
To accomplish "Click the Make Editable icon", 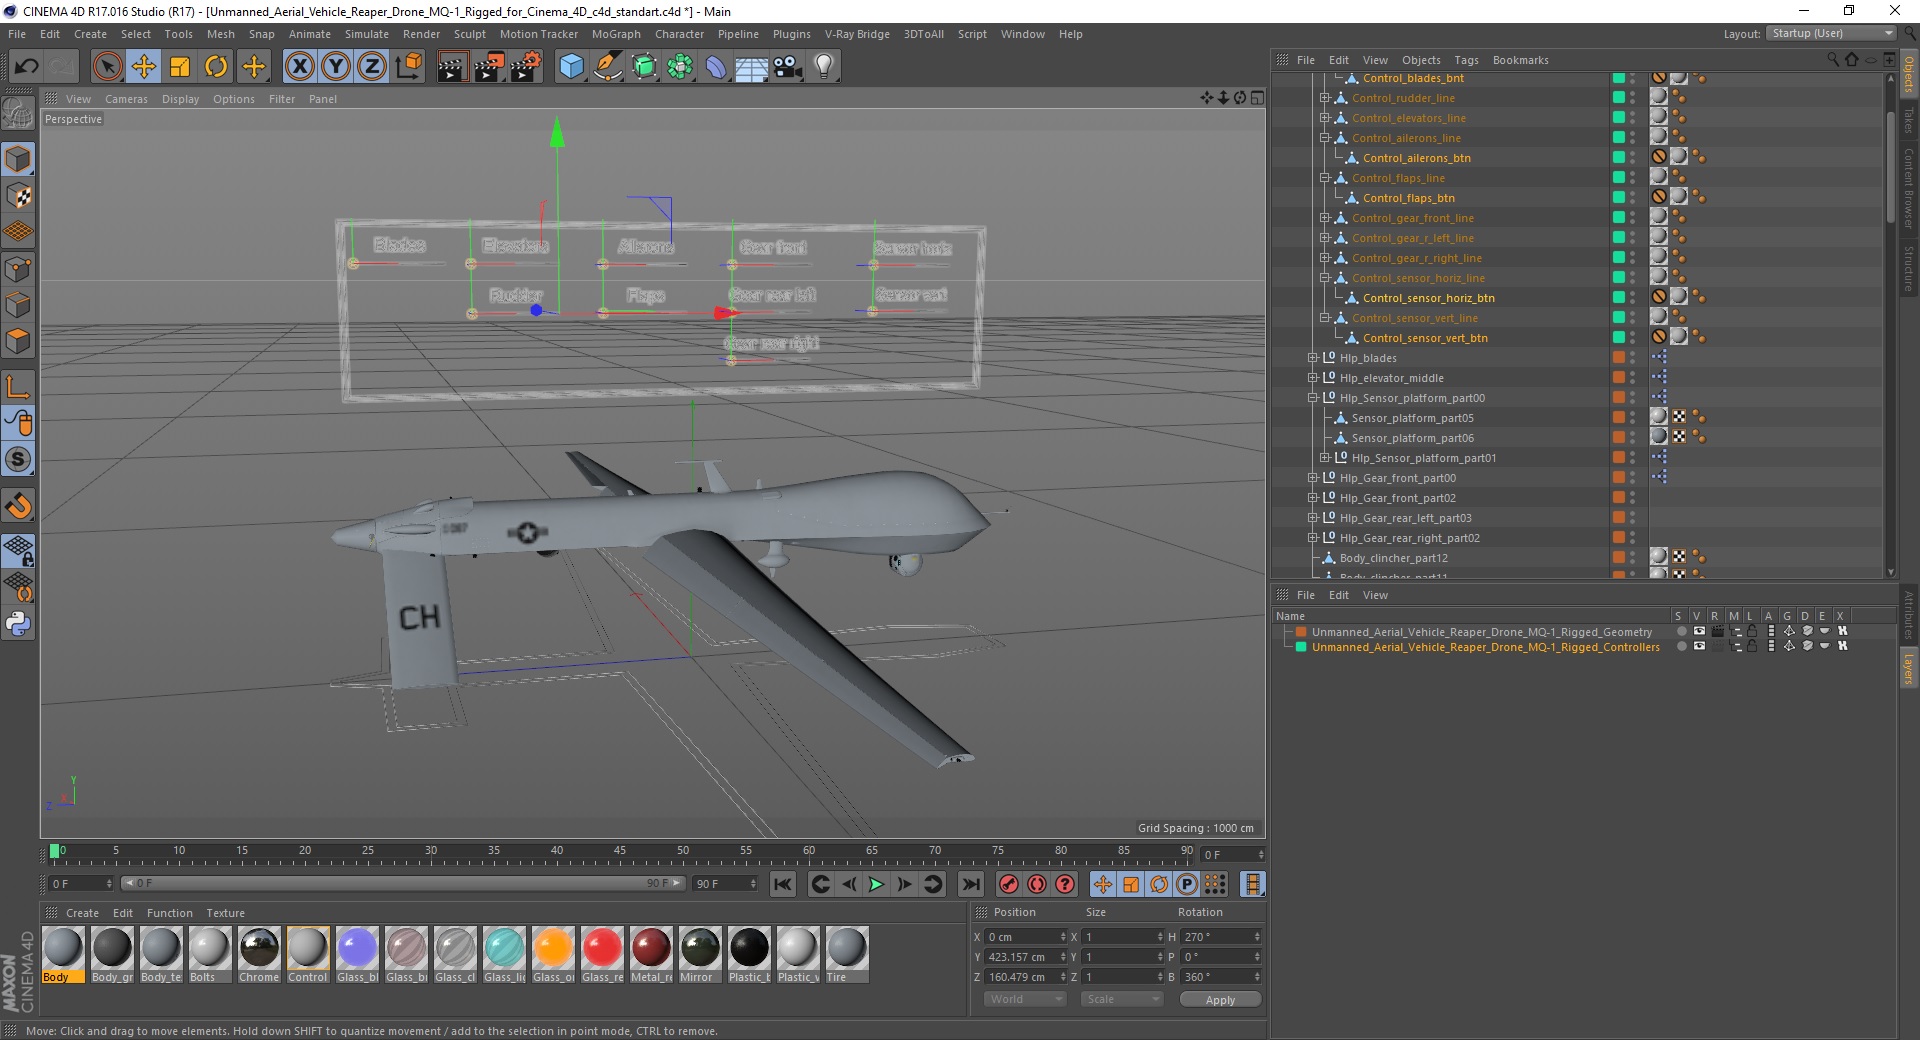I will (18, 115).
